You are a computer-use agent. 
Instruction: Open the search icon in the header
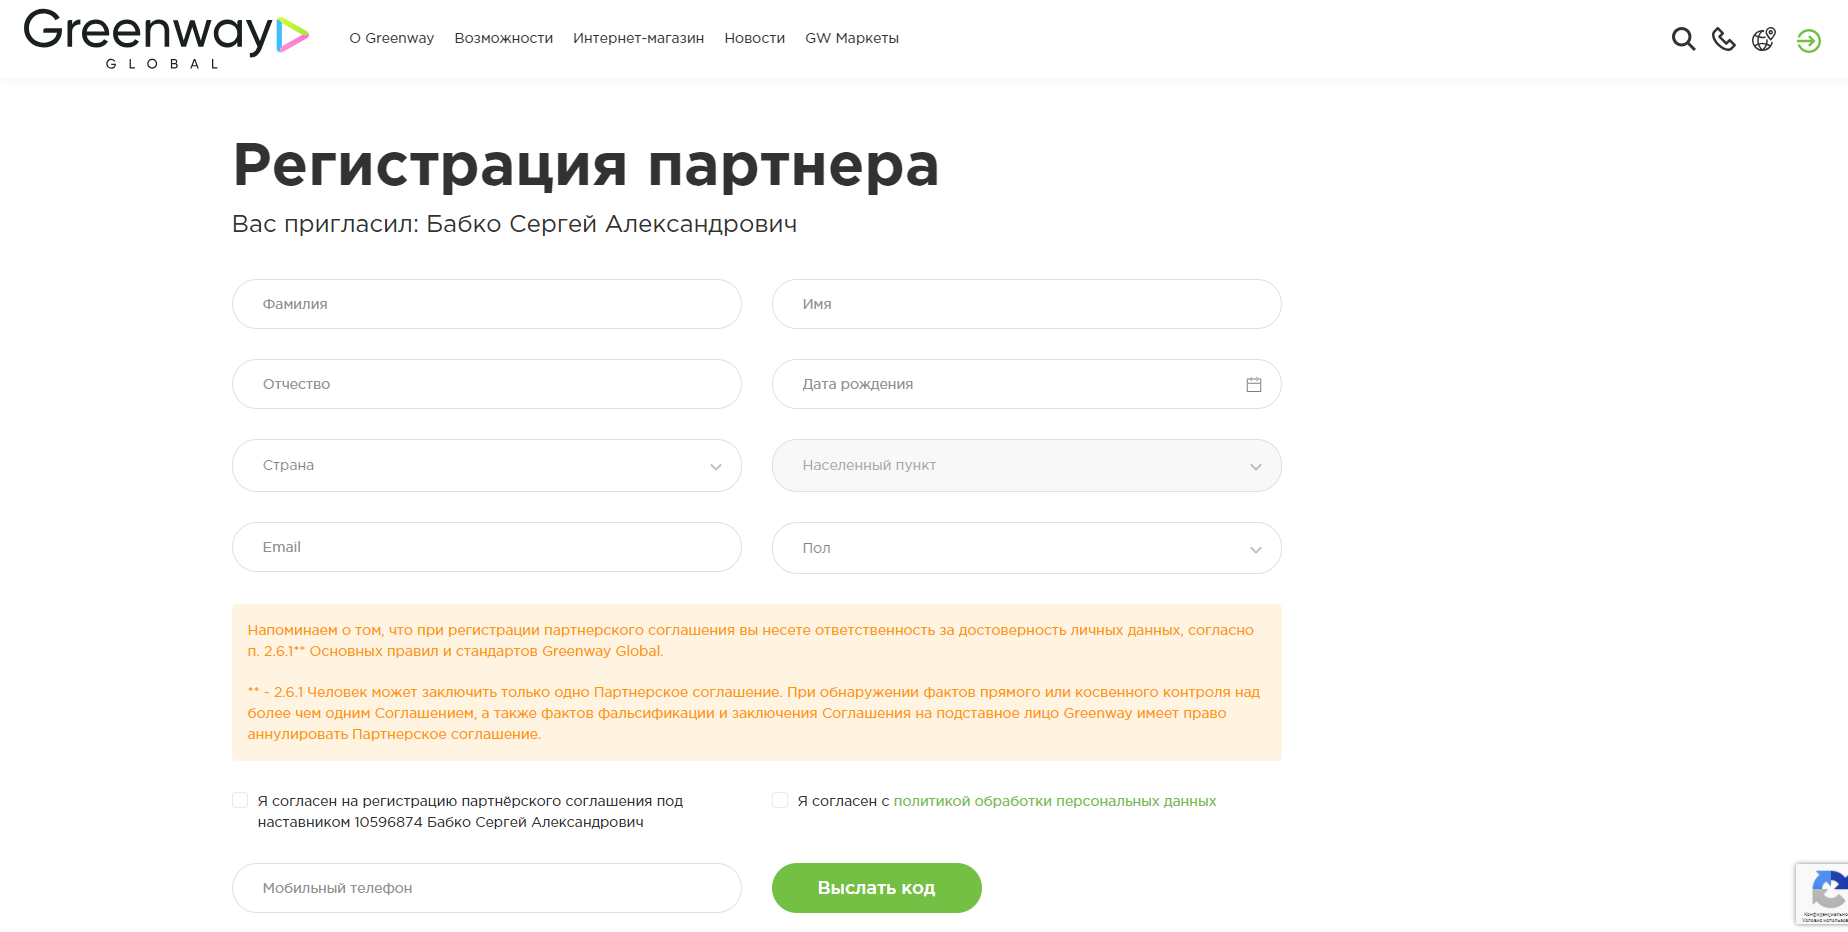pyautogui.click(x=1683, y=39)
